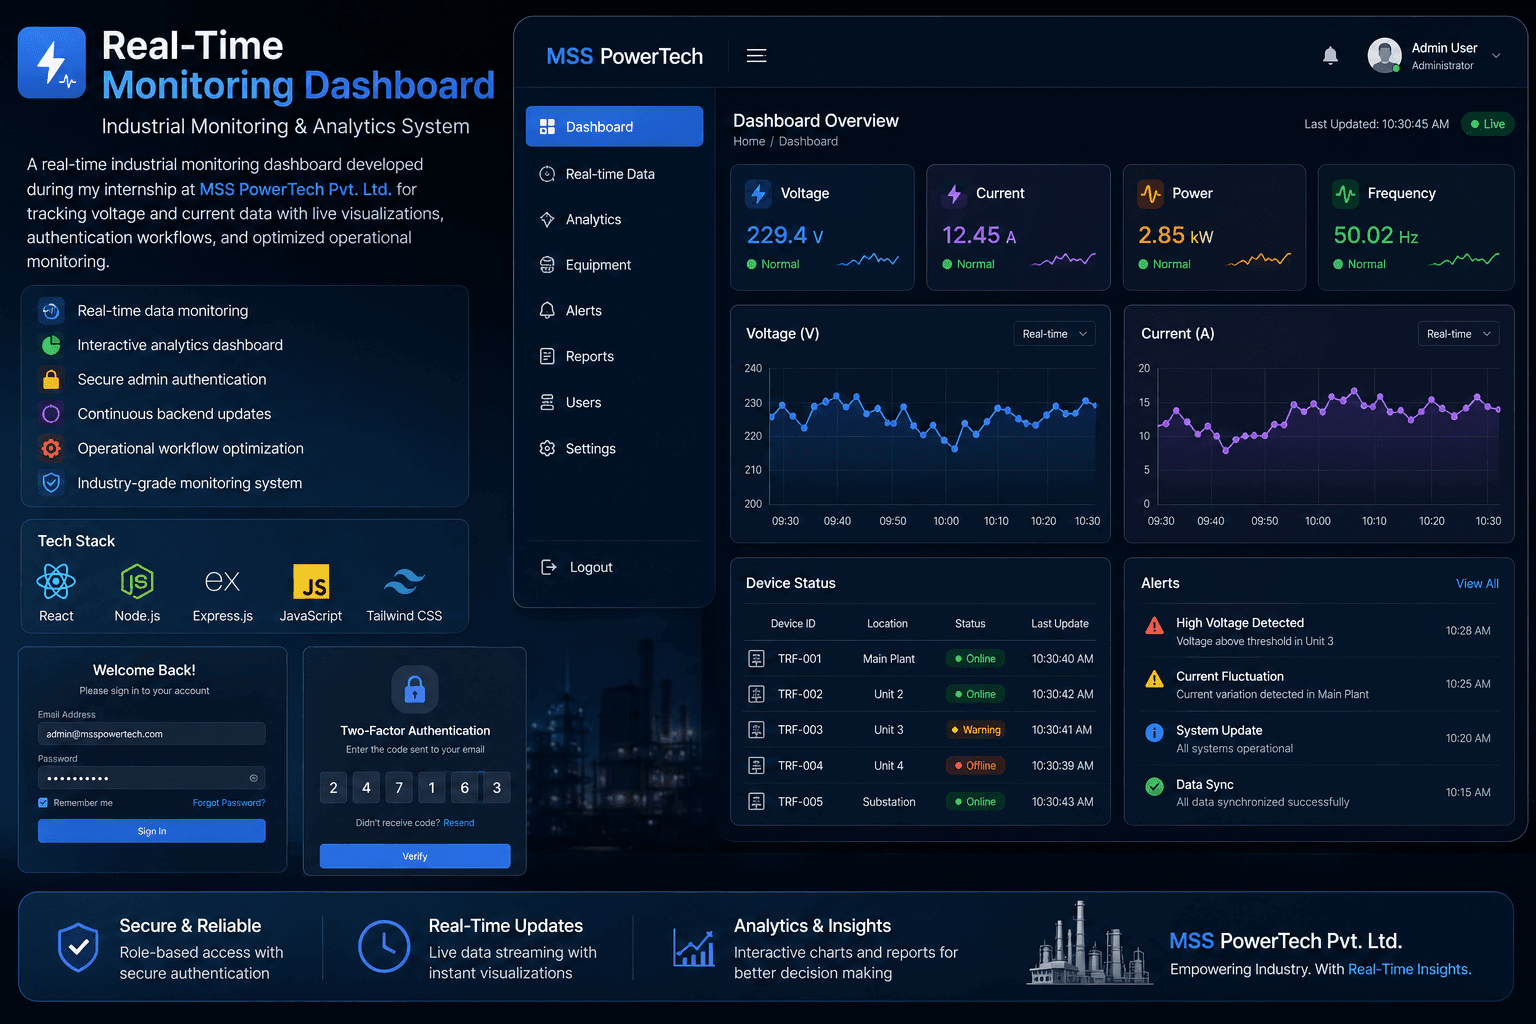Click the Sign In button
The image size is (1536, 1024).
[152, 831]
